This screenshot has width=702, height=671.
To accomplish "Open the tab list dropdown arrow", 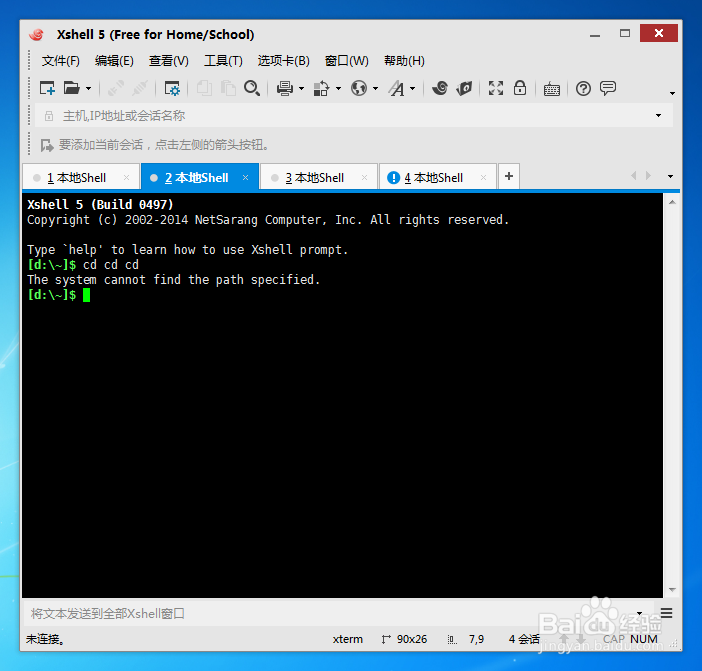I will [x=670, y=176].
